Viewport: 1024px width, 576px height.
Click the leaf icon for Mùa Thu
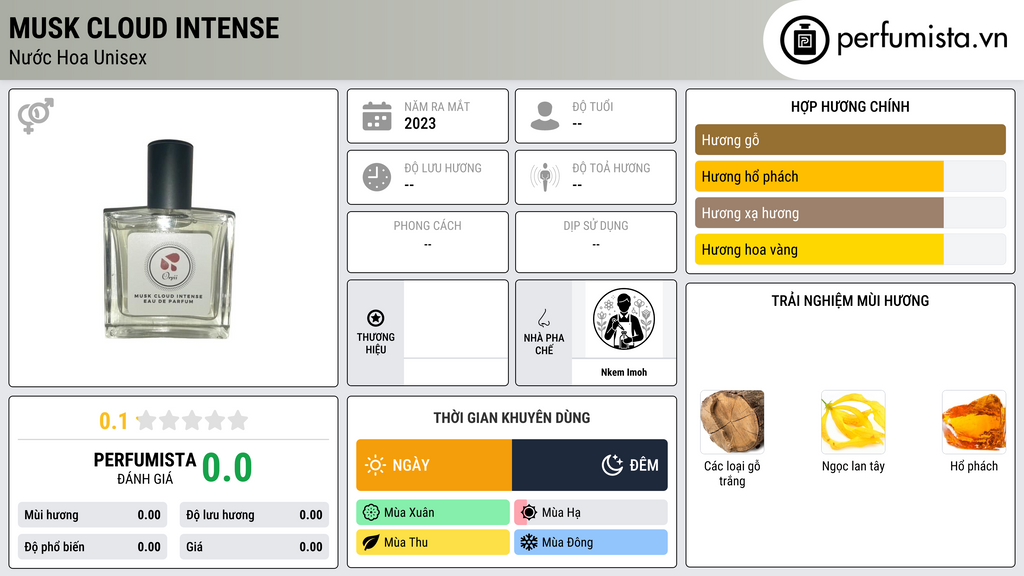(371, 542)
